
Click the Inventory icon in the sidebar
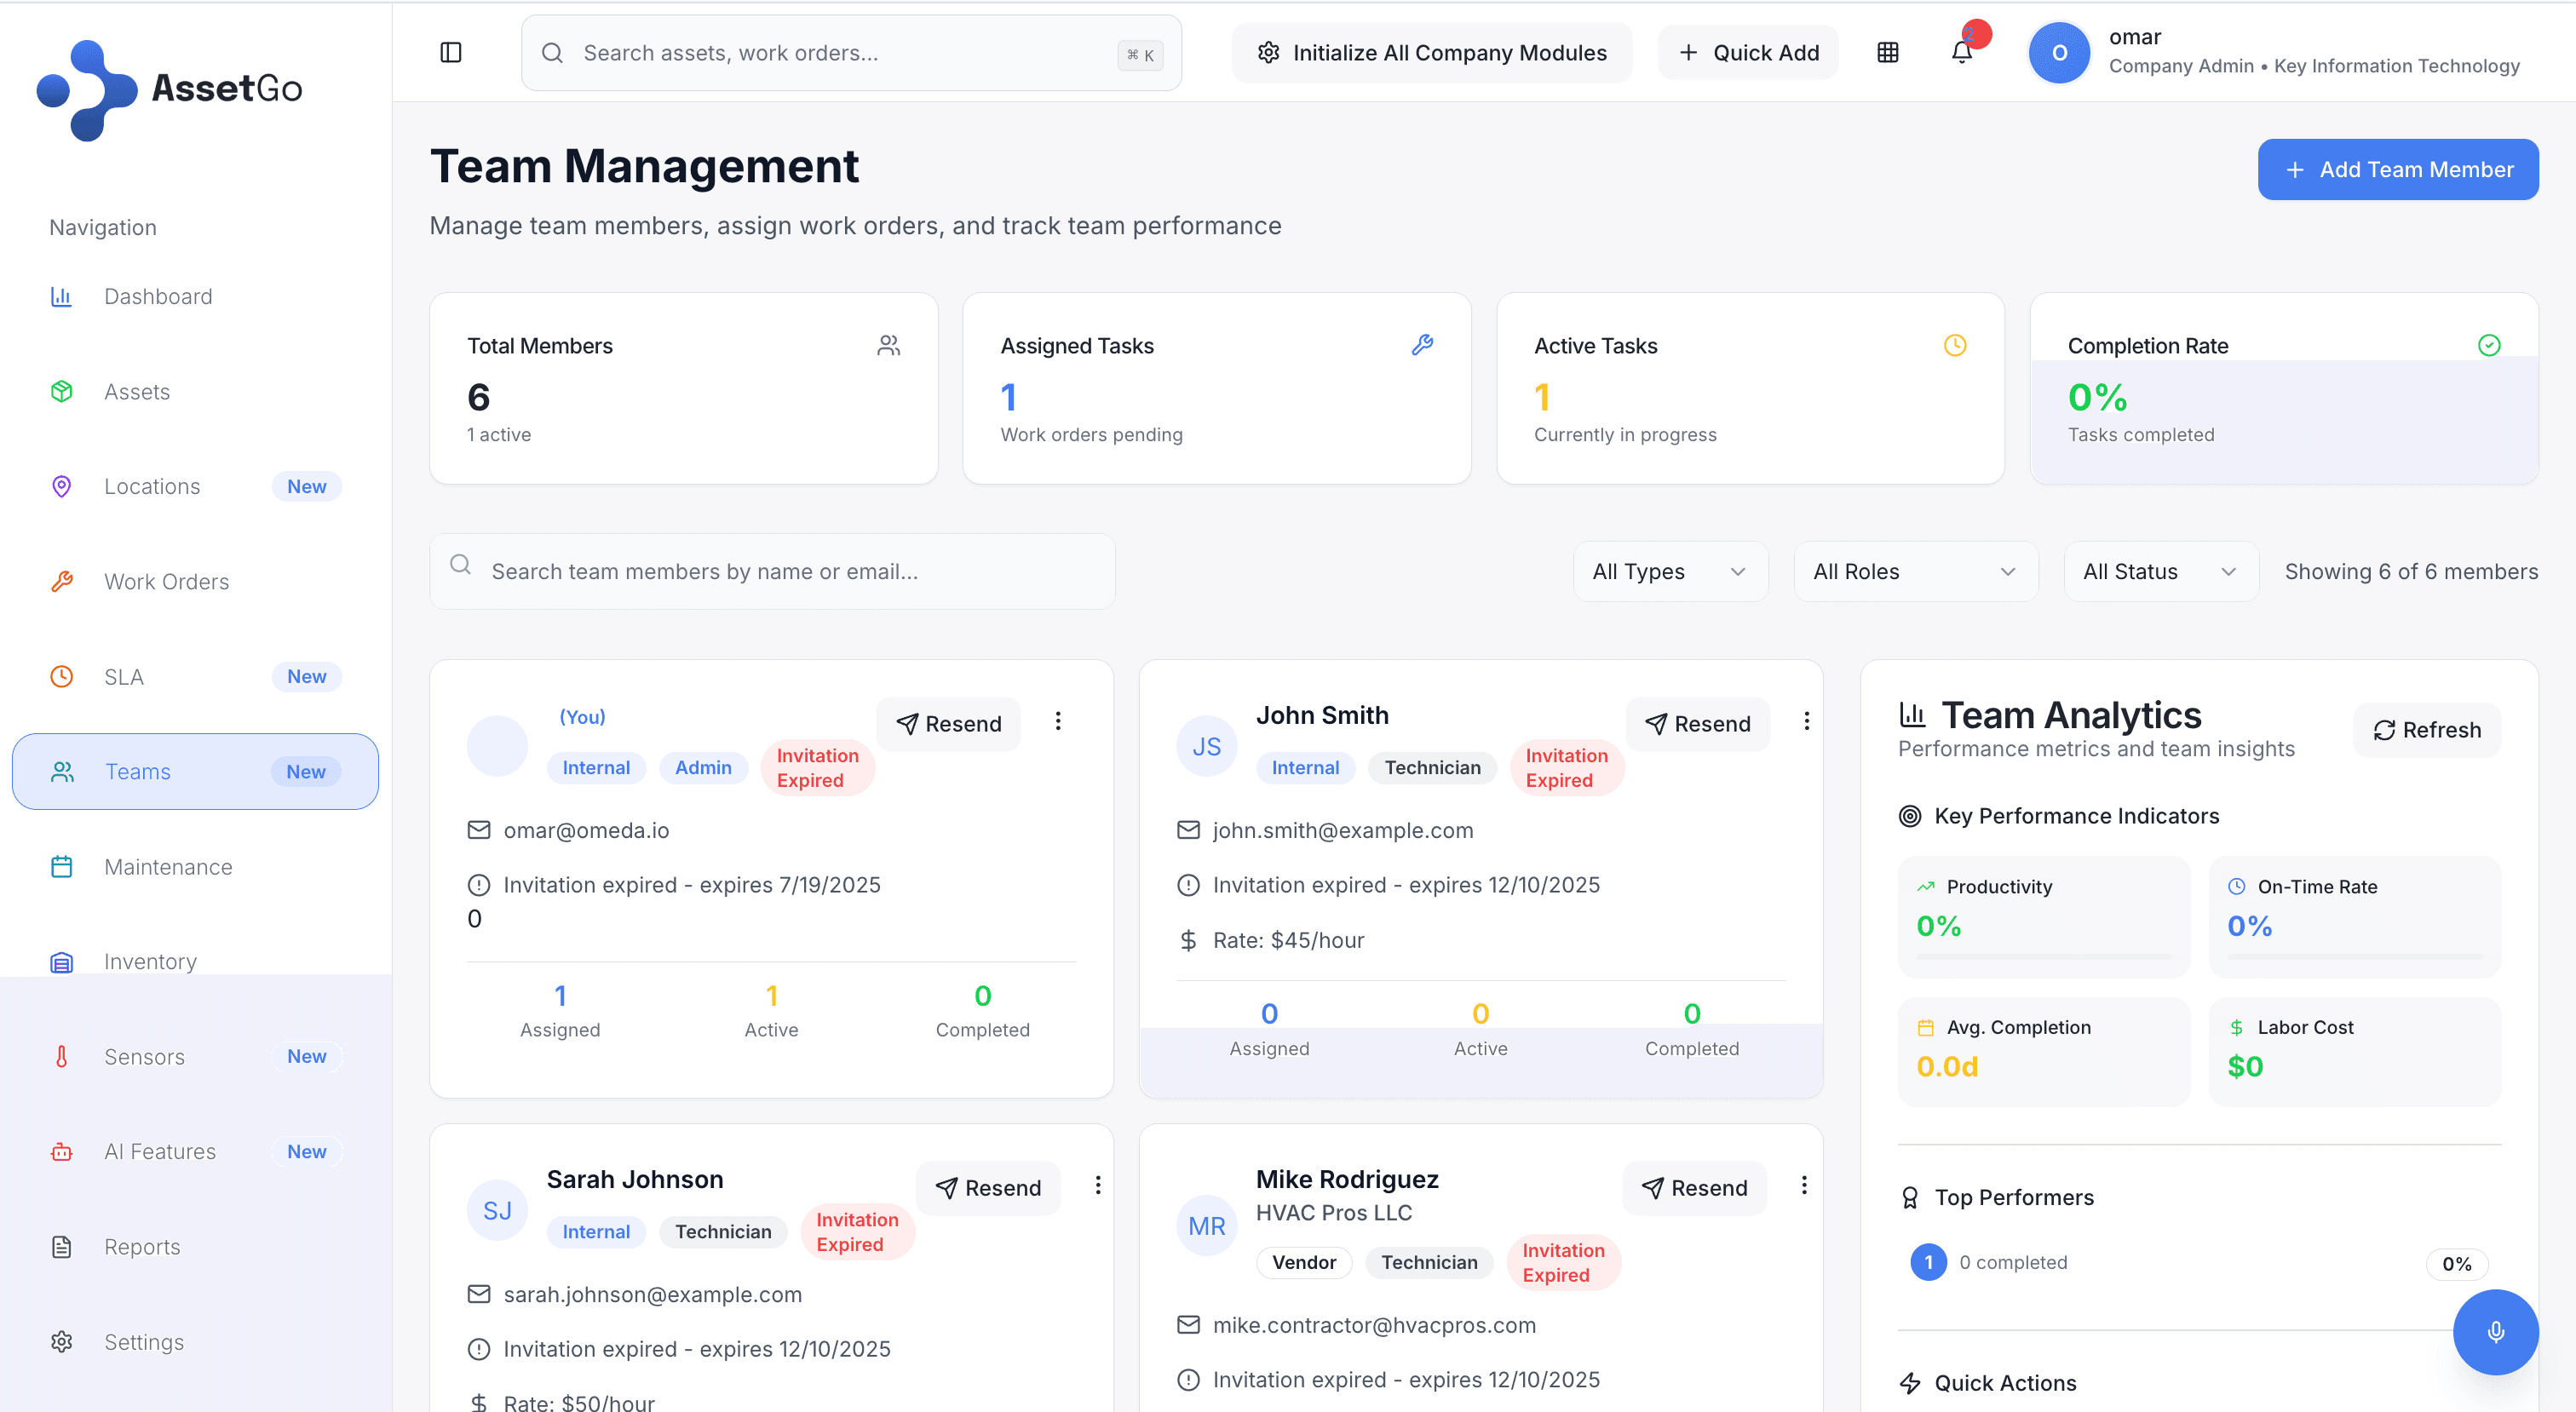pyautogui.click(x=61, y=961)
